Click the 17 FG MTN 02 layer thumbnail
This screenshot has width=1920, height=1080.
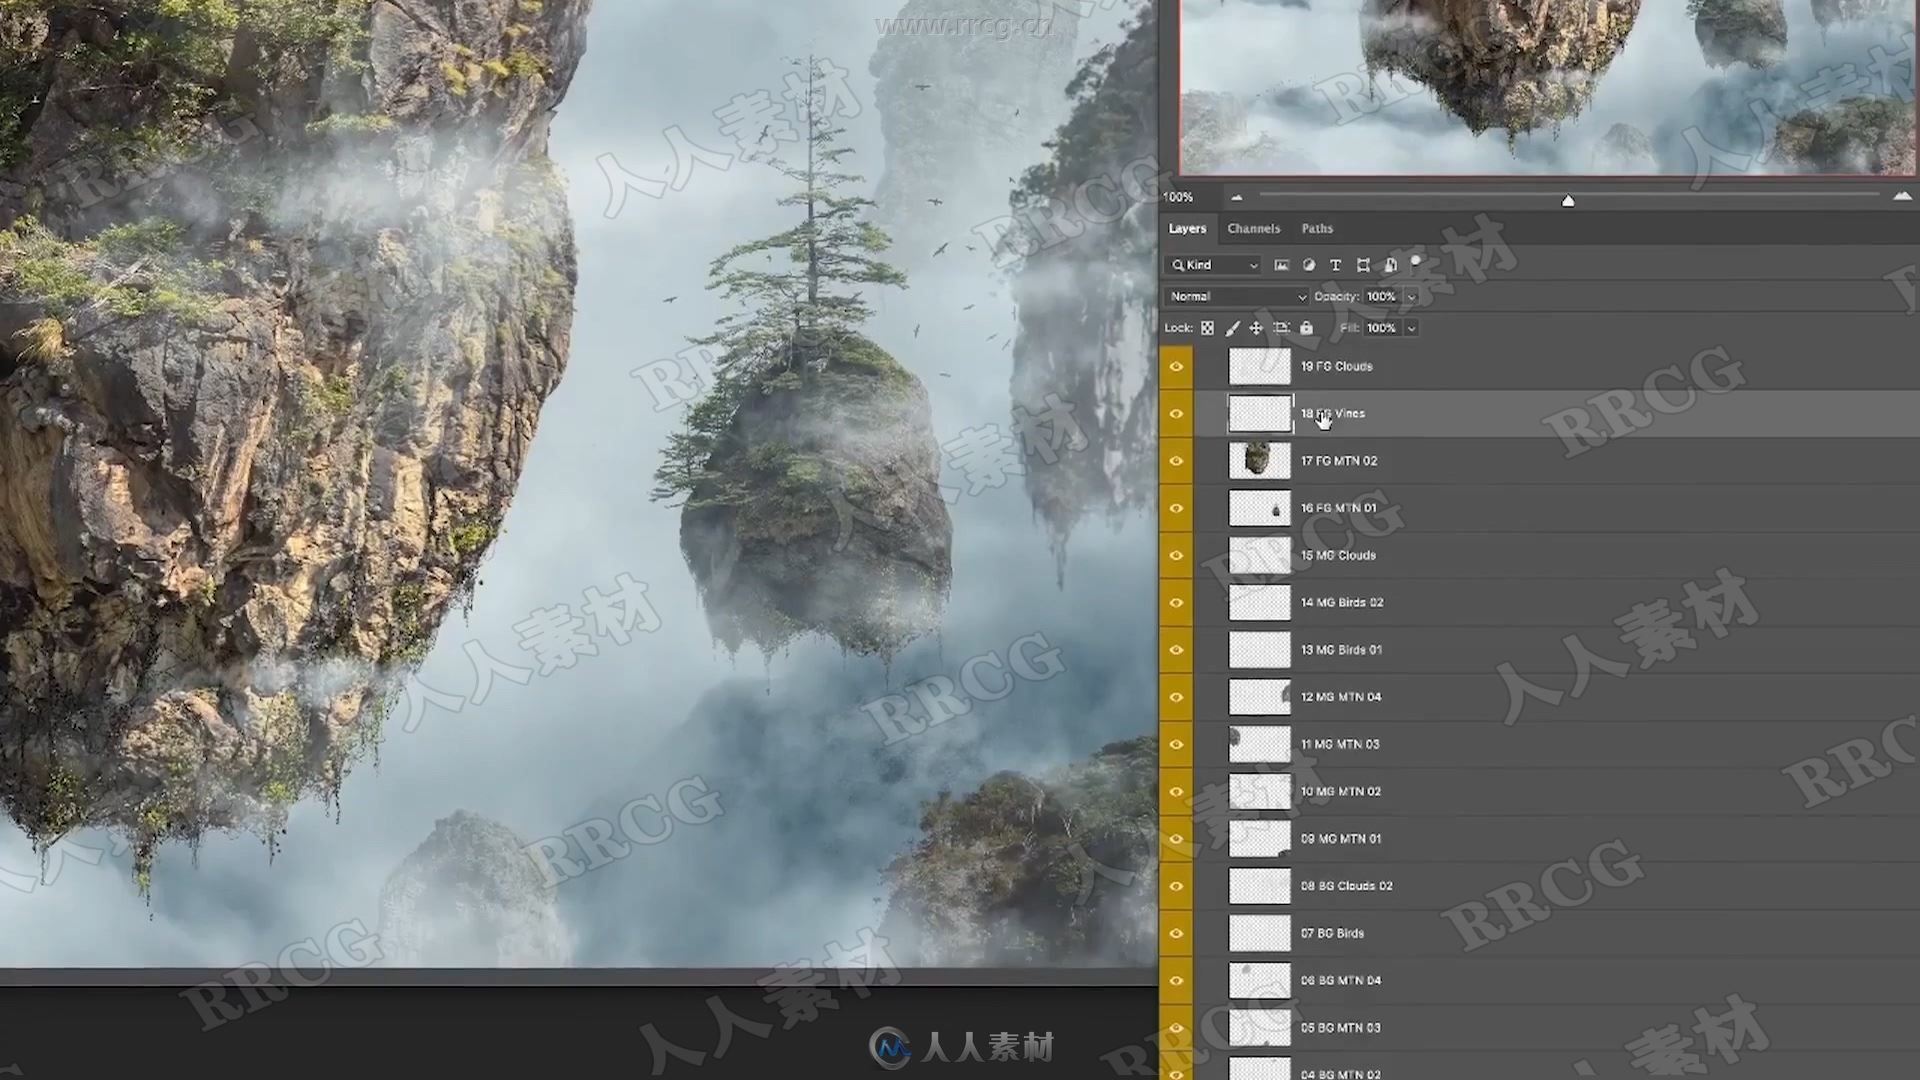click(1259, 461)
